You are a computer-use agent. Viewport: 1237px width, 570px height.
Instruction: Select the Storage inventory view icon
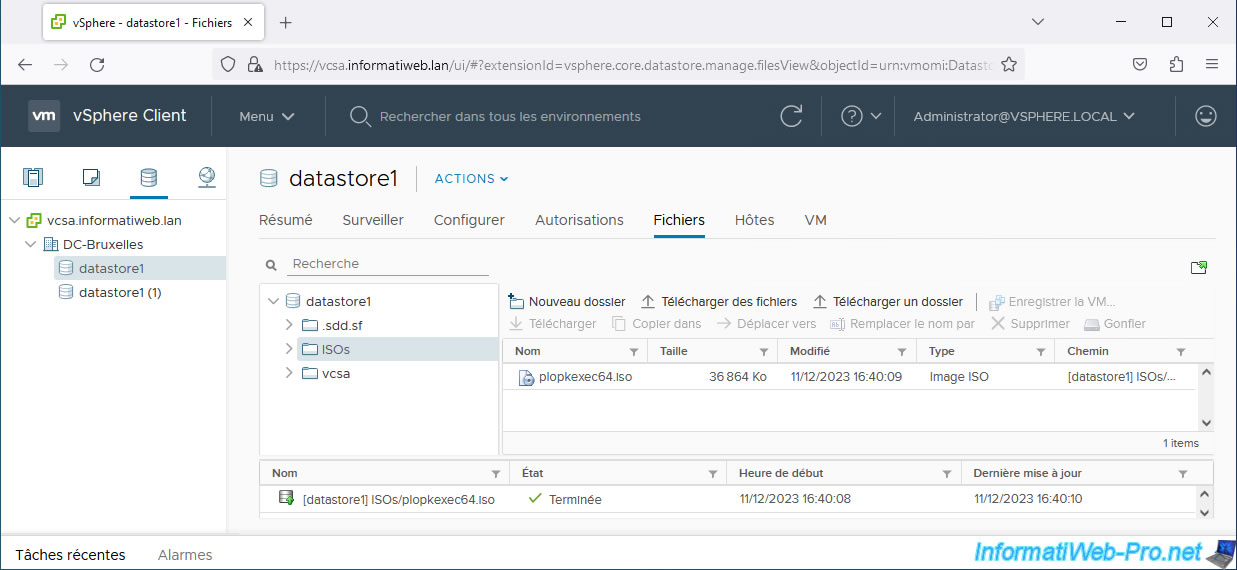pyautogui.click(x=148, y=178)
